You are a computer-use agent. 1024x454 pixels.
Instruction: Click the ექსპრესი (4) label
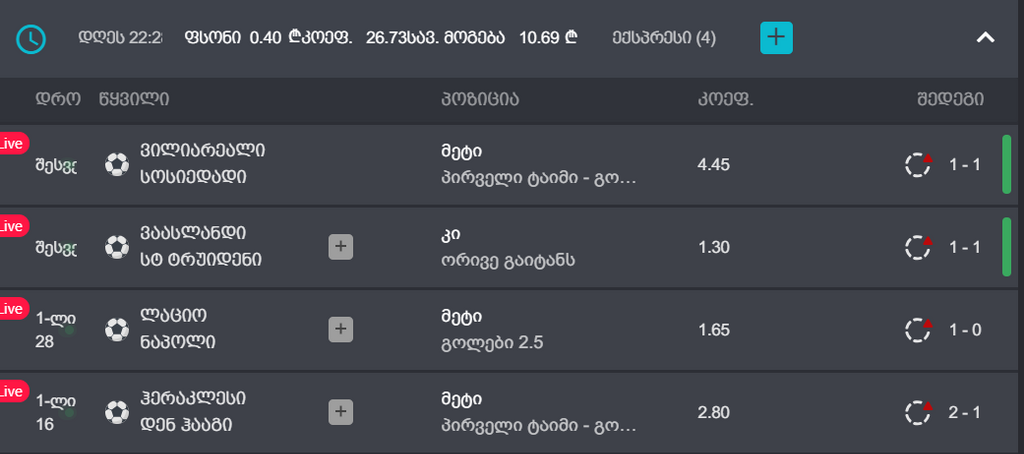664,39
